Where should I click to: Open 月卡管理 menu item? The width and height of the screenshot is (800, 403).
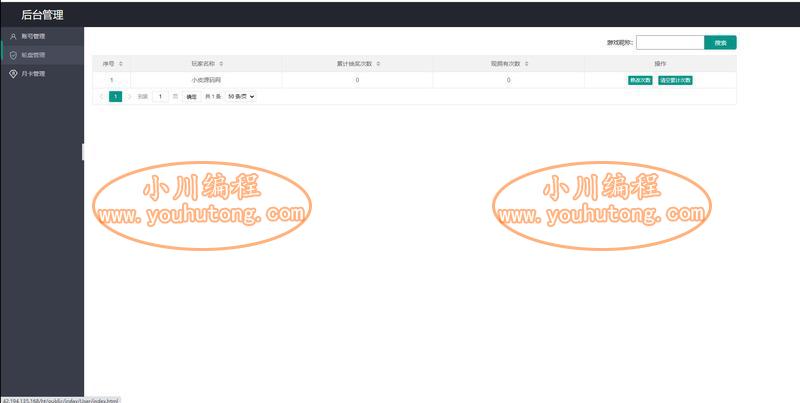pos(42,74)
